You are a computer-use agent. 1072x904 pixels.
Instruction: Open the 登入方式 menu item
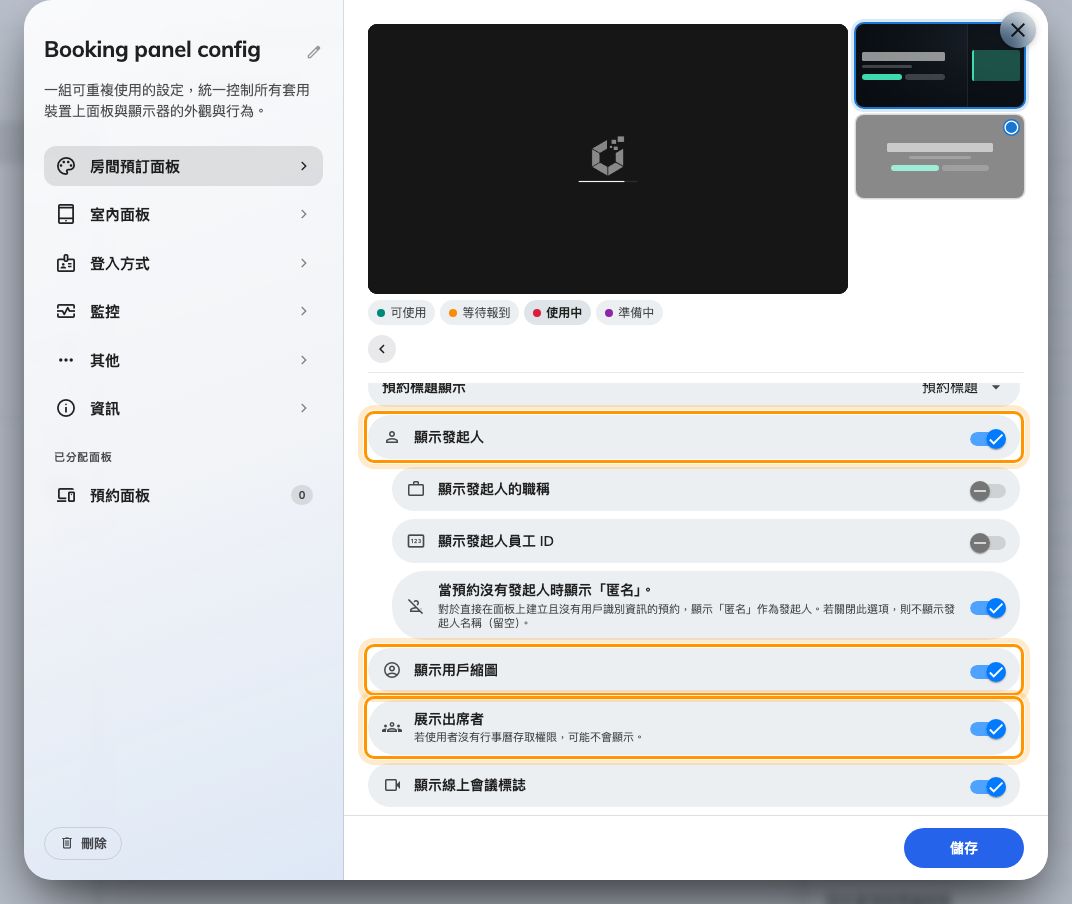(x=183, y=263)
